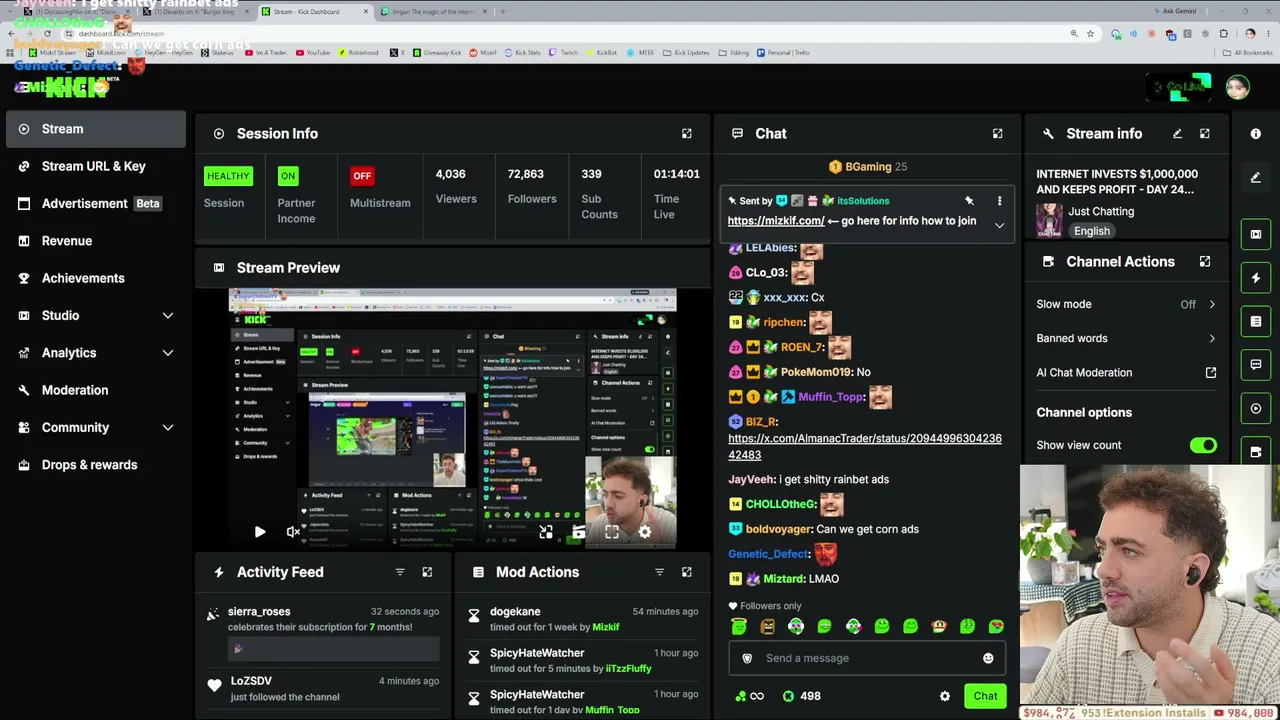The height and width of the screenshot is (720, 1280).
Task: Click the OFF Multistream badge
Action: click(x=362, y=176)
